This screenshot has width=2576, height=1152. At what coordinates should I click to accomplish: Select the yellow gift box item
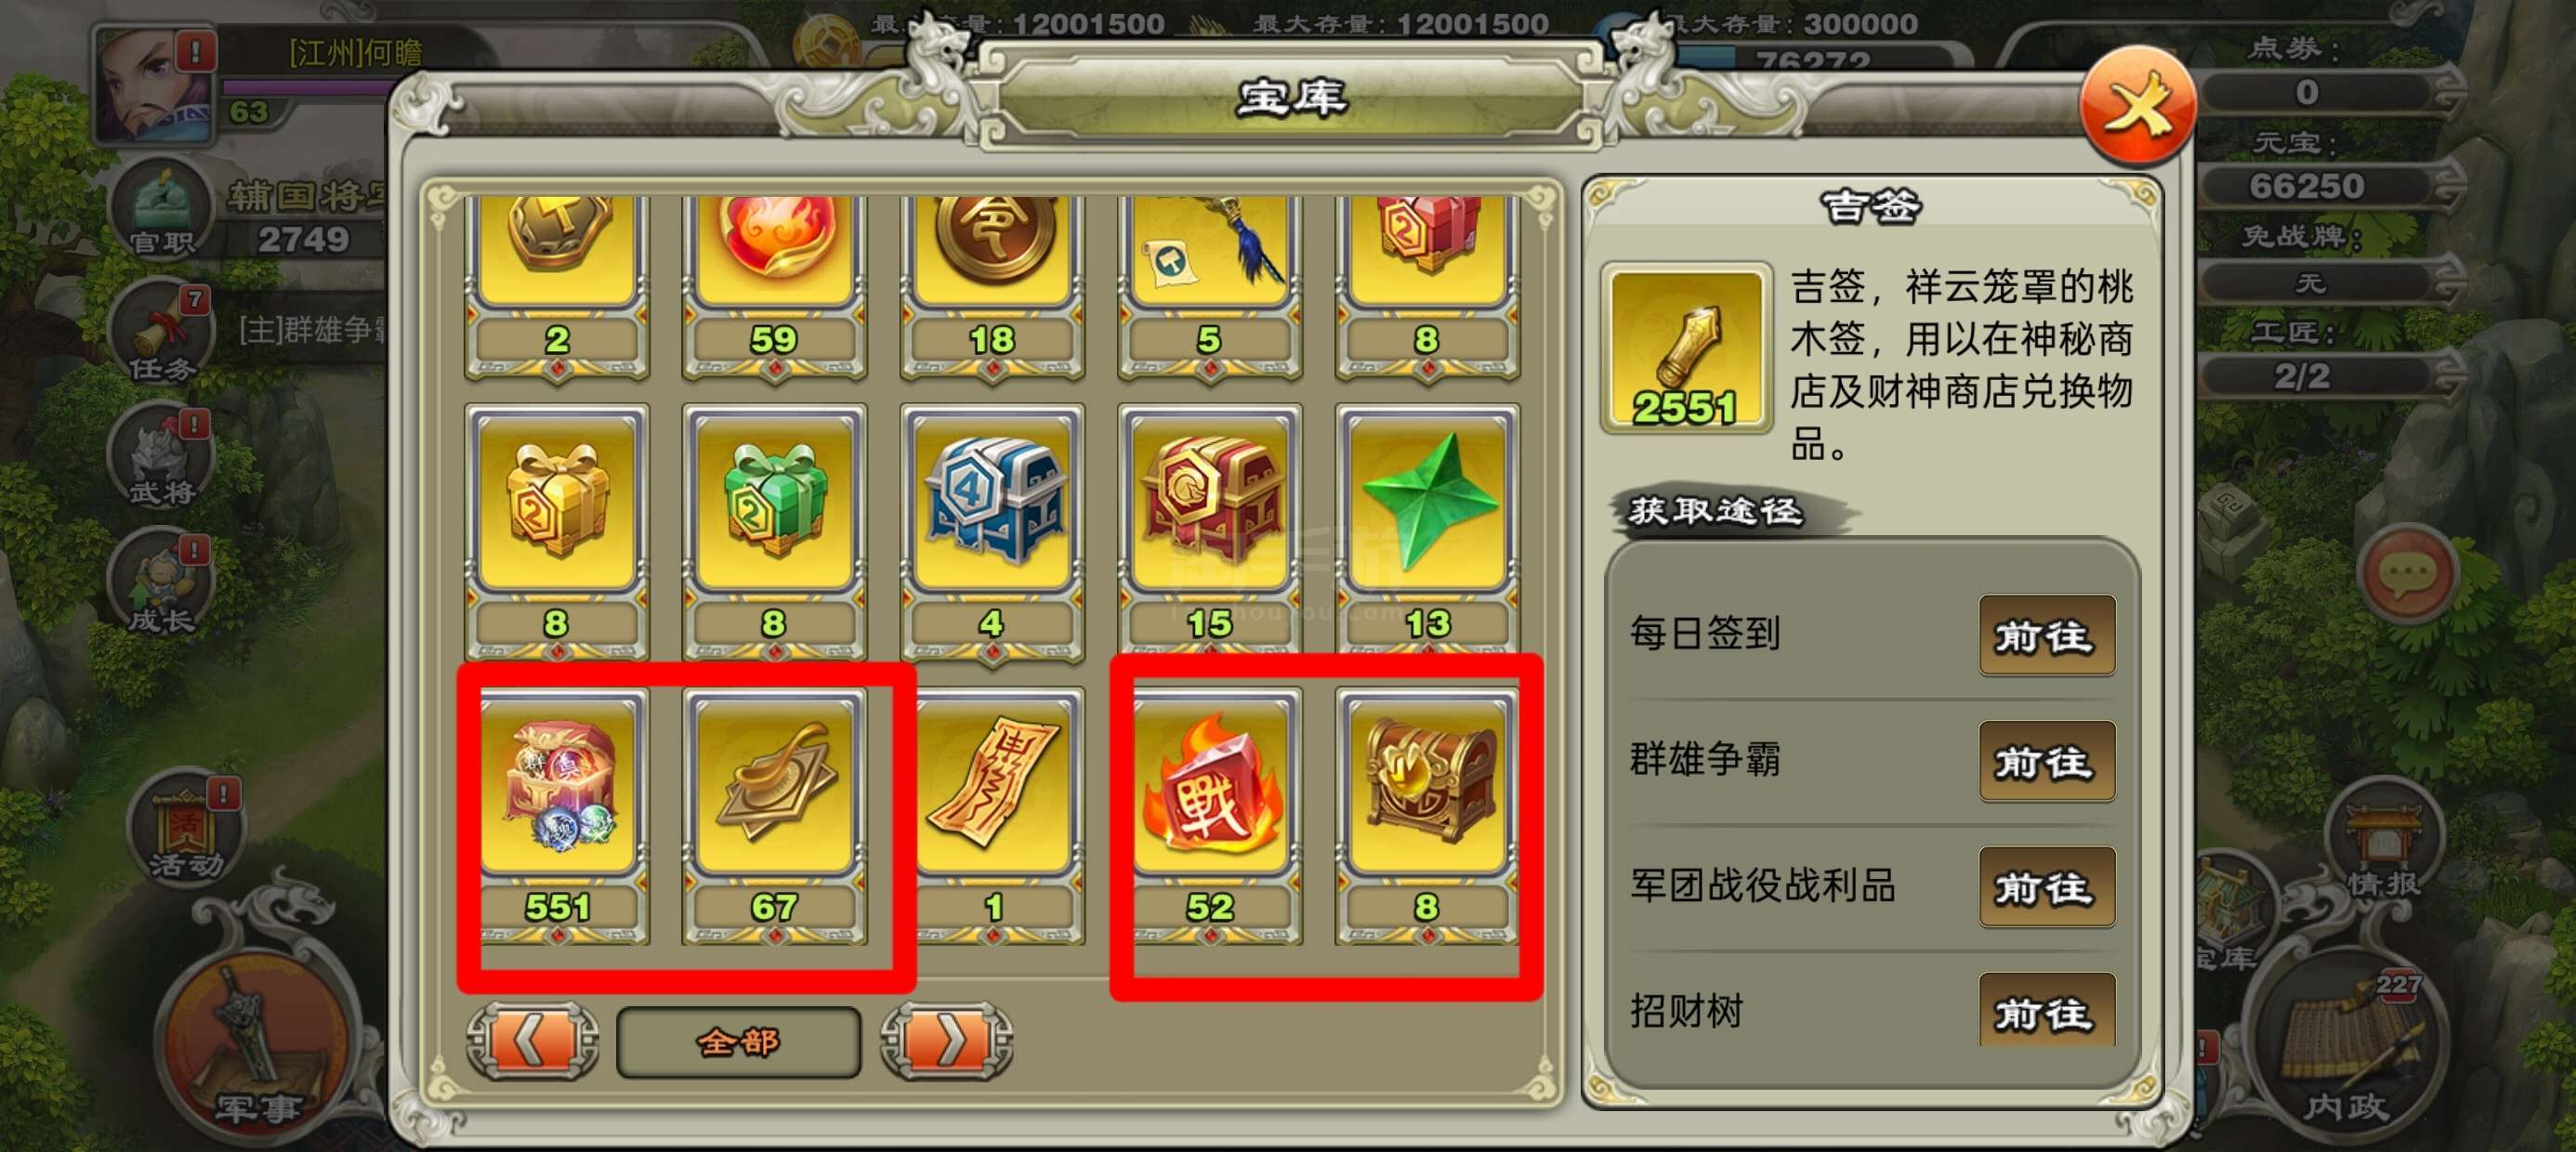click(x=557, y=531)
